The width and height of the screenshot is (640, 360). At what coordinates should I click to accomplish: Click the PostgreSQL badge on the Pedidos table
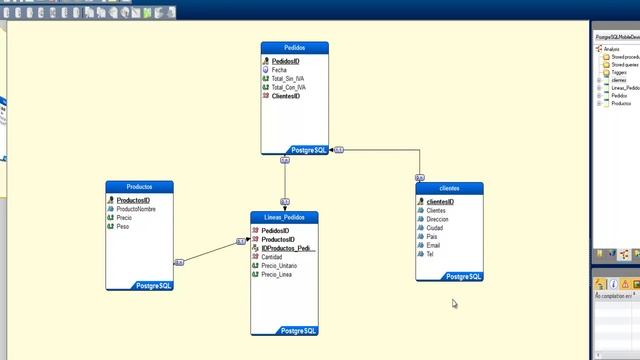coord(308,150)
